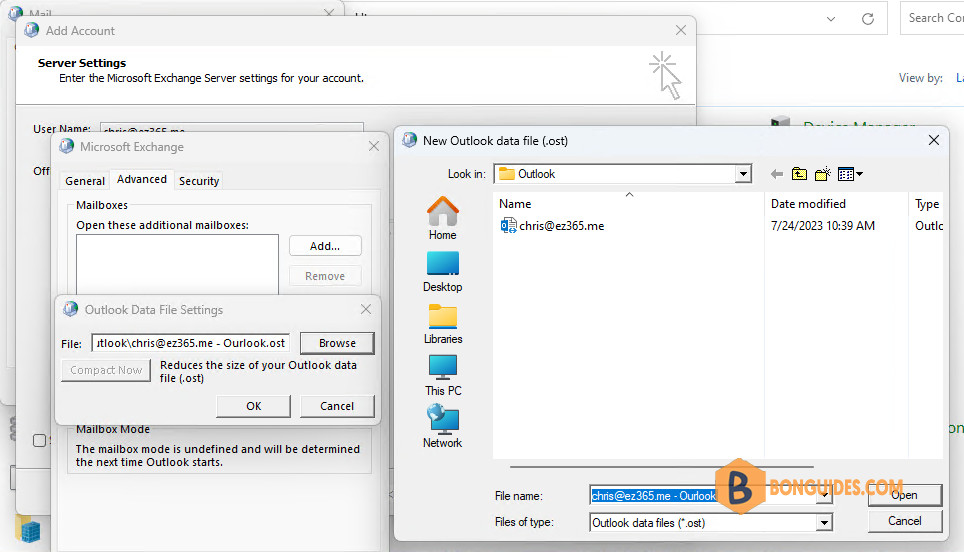Sort files by the Name column header
This screenshot has width=964, height=552.
629,203
